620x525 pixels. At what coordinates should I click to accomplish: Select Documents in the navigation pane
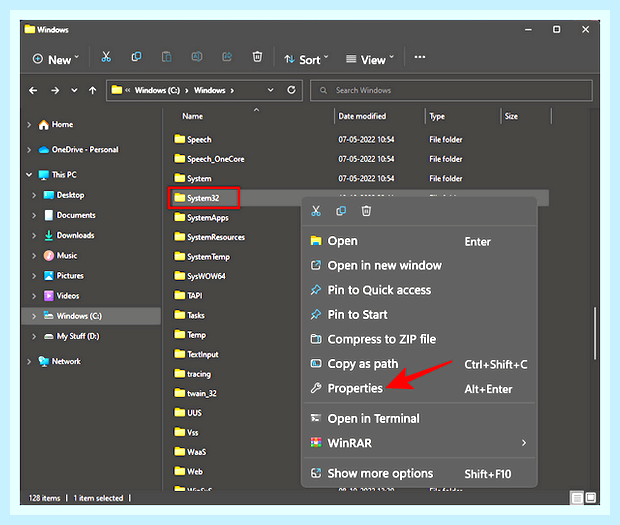coord(76,215)
